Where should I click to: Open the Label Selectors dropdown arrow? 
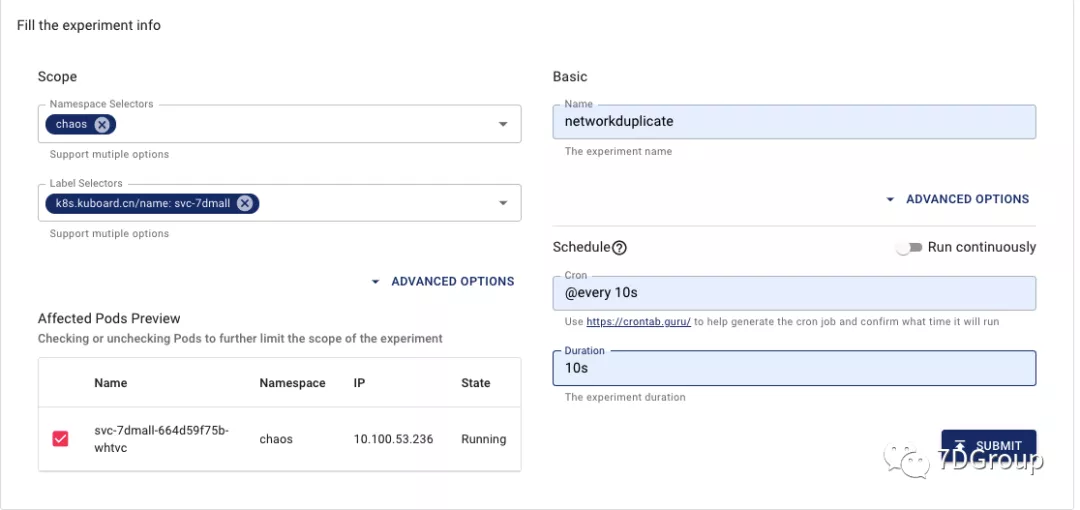[x=503, y=204]
